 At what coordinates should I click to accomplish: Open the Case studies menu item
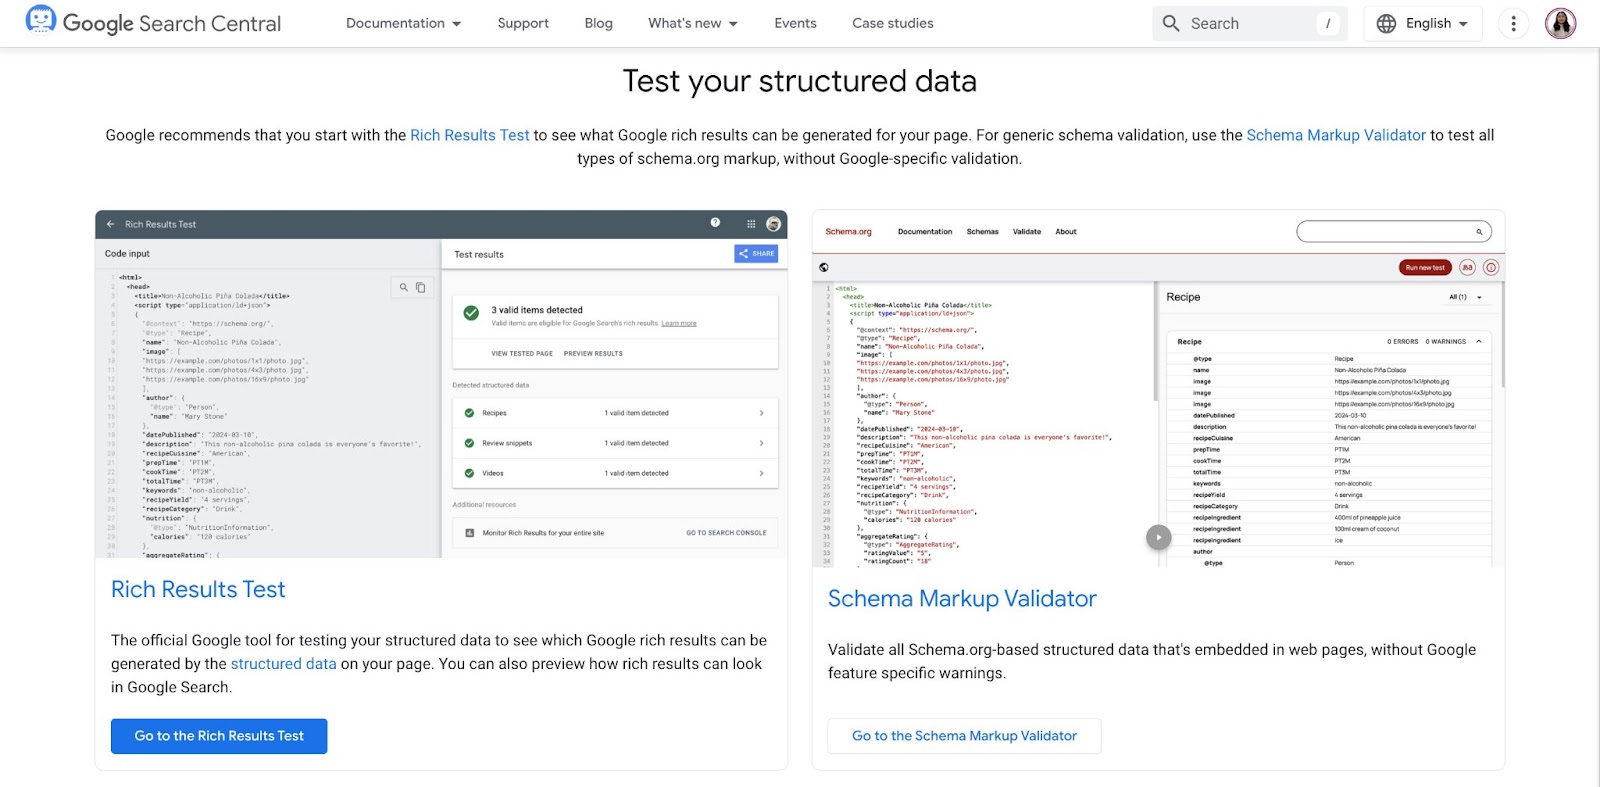893,23
